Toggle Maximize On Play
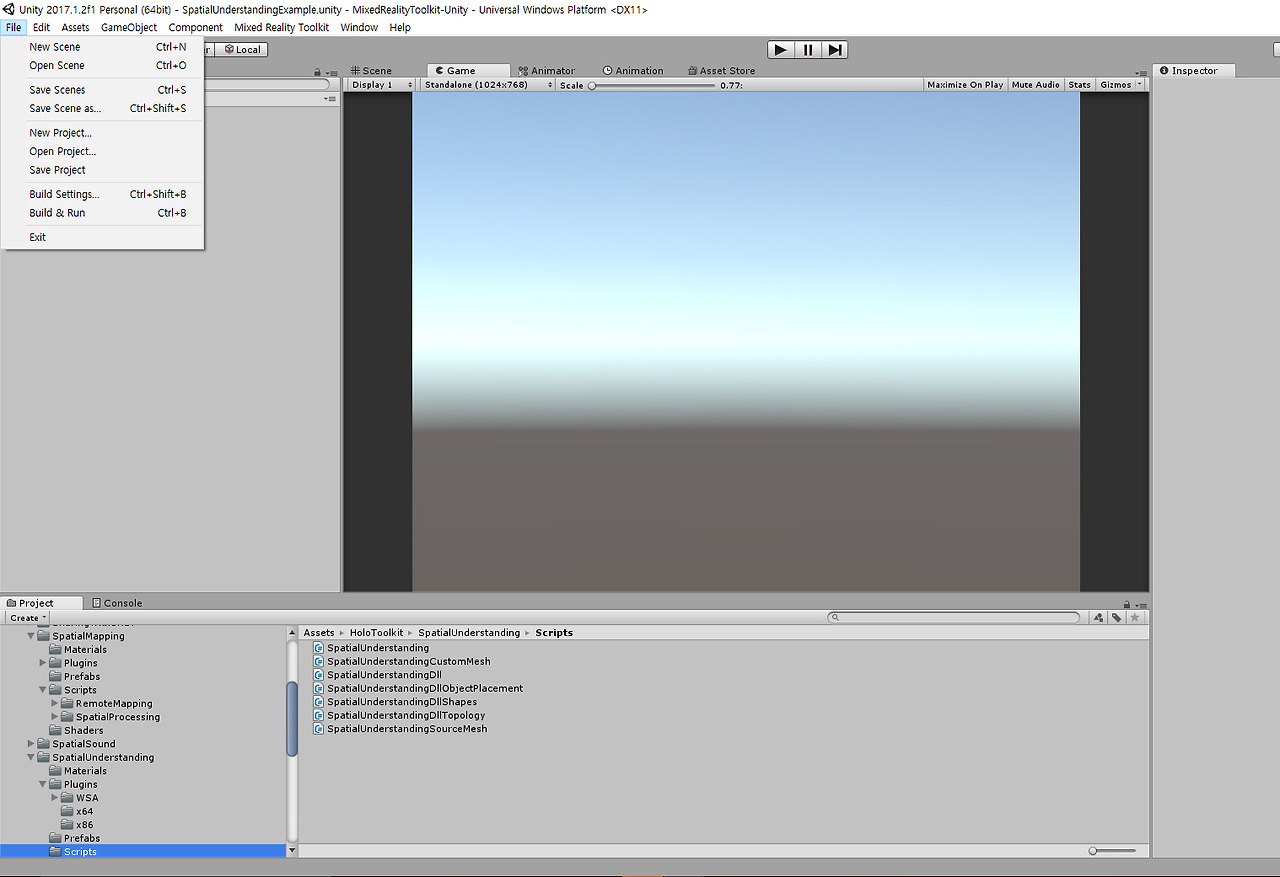 (965, 85)
